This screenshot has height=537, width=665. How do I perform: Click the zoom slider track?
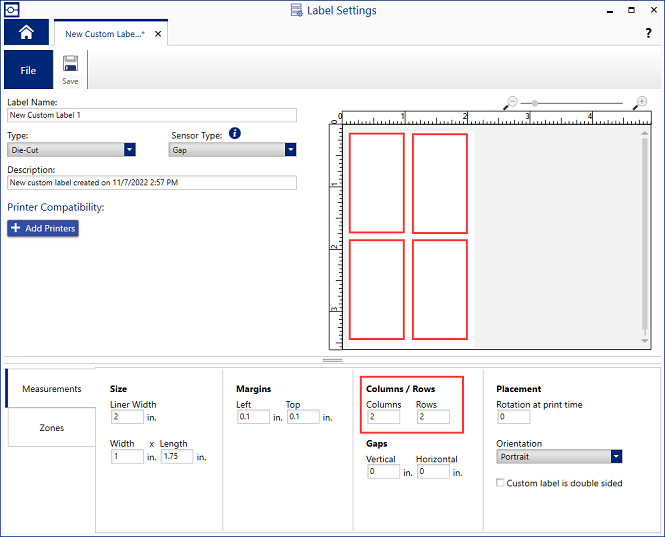pyautogui.click(x=577, y=103)
